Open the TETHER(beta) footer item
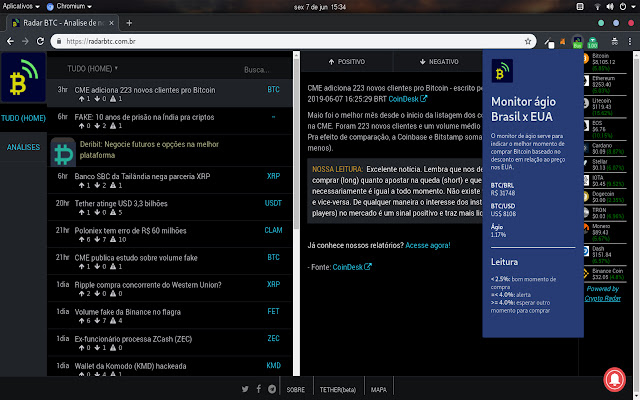The height and width of the screenshot is (400, 640). [338, 390]
